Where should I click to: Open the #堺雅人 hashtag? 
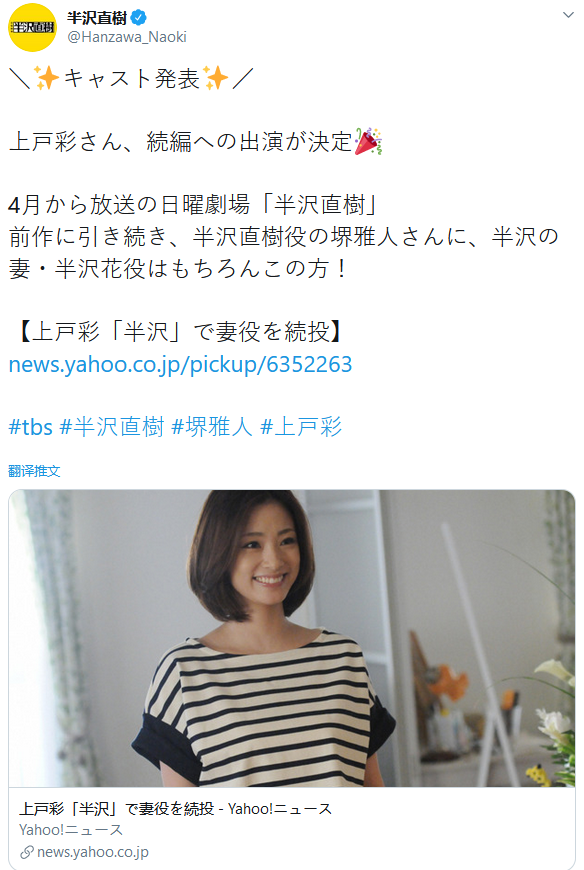[212, 427]
